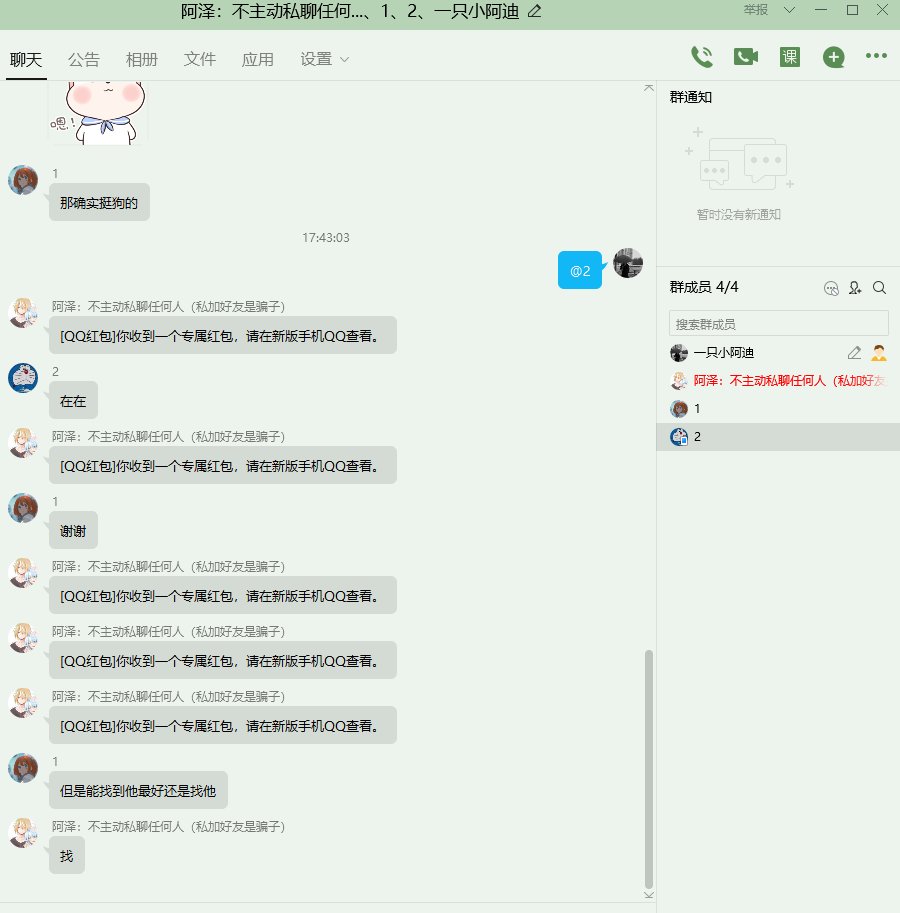
Task: Click 阿泽's avatar next to the 找 message
Action: (x=23, y=833)
